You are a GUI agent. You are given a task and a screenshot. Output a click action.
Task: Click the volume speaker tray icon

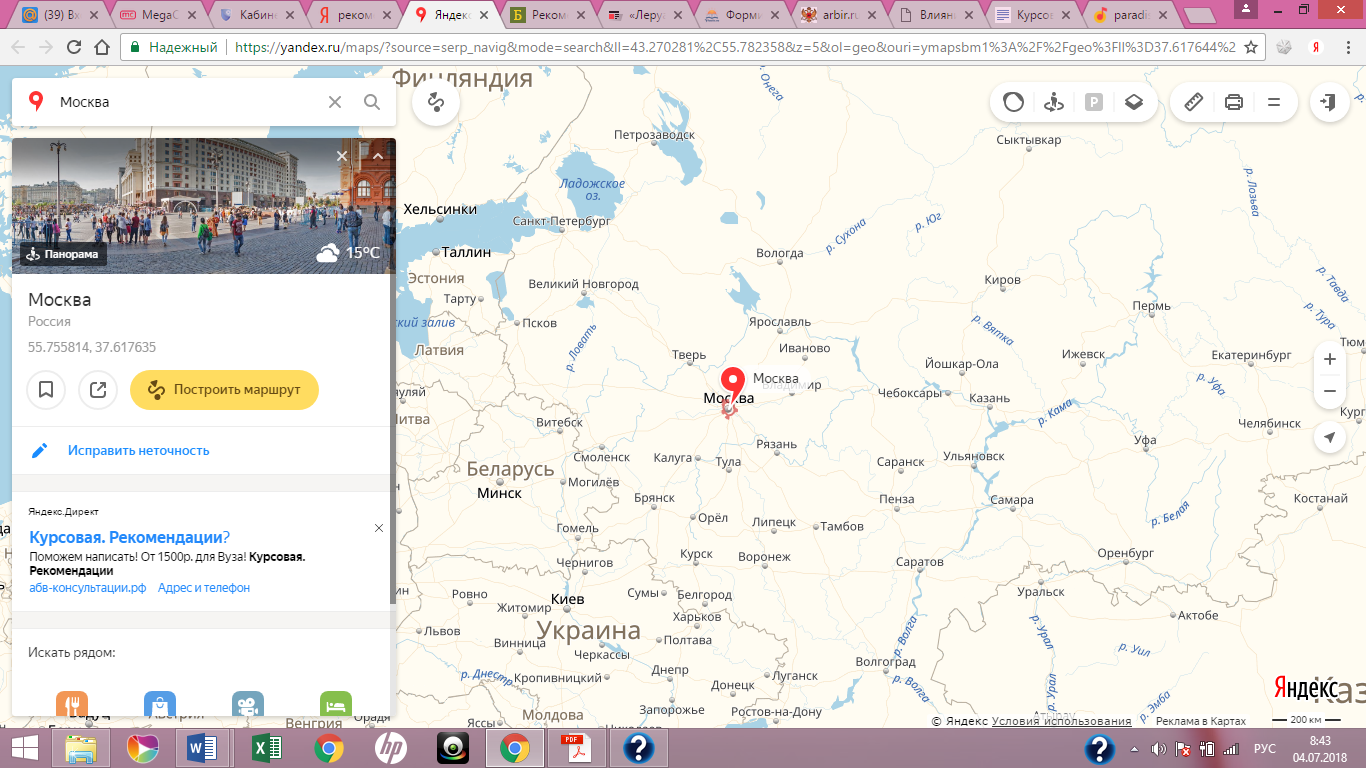[1158, 748]
